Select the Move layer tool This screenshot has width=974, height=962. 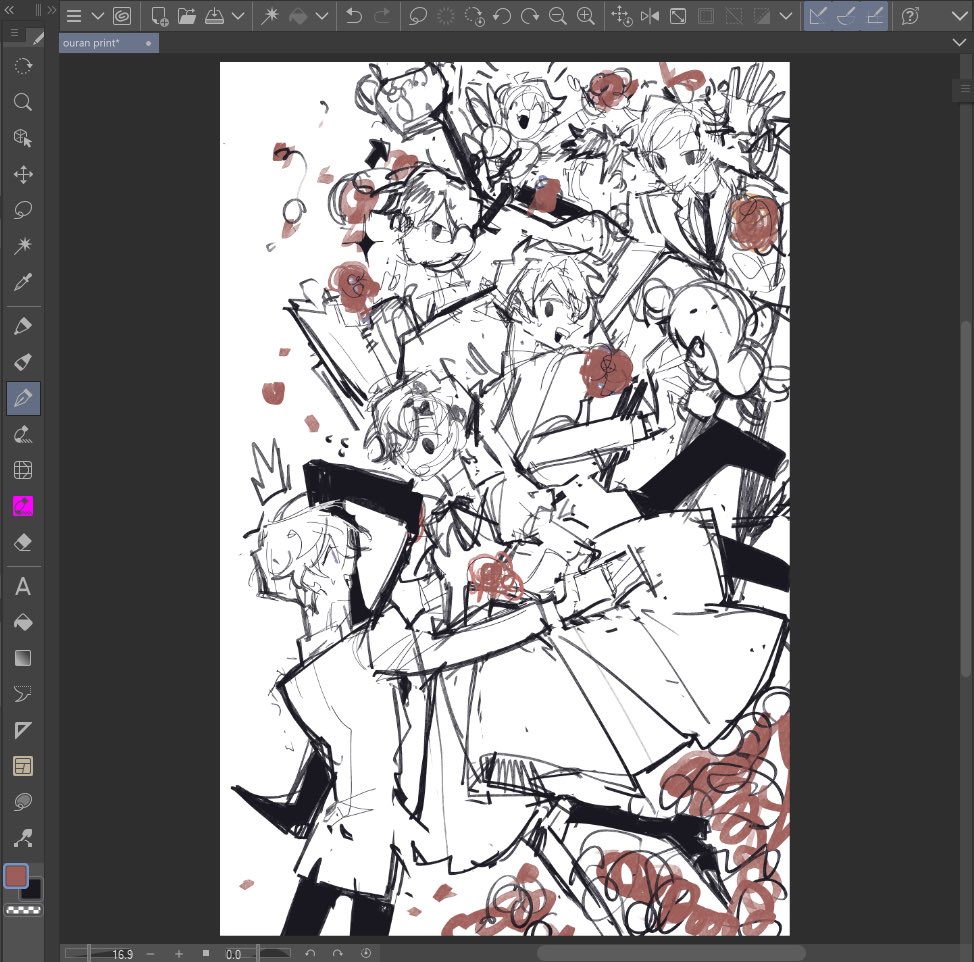(23, 174)
